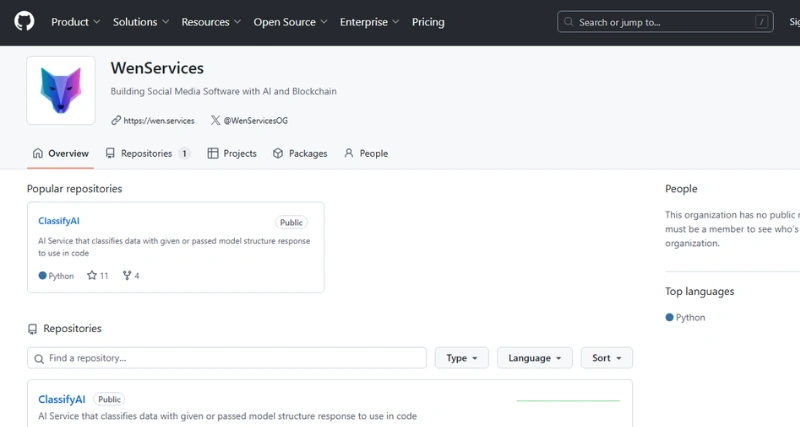The height and width of the screenshot is (427, 800).
Task: Focus the Search or jump to field
Action: (665, 22)
